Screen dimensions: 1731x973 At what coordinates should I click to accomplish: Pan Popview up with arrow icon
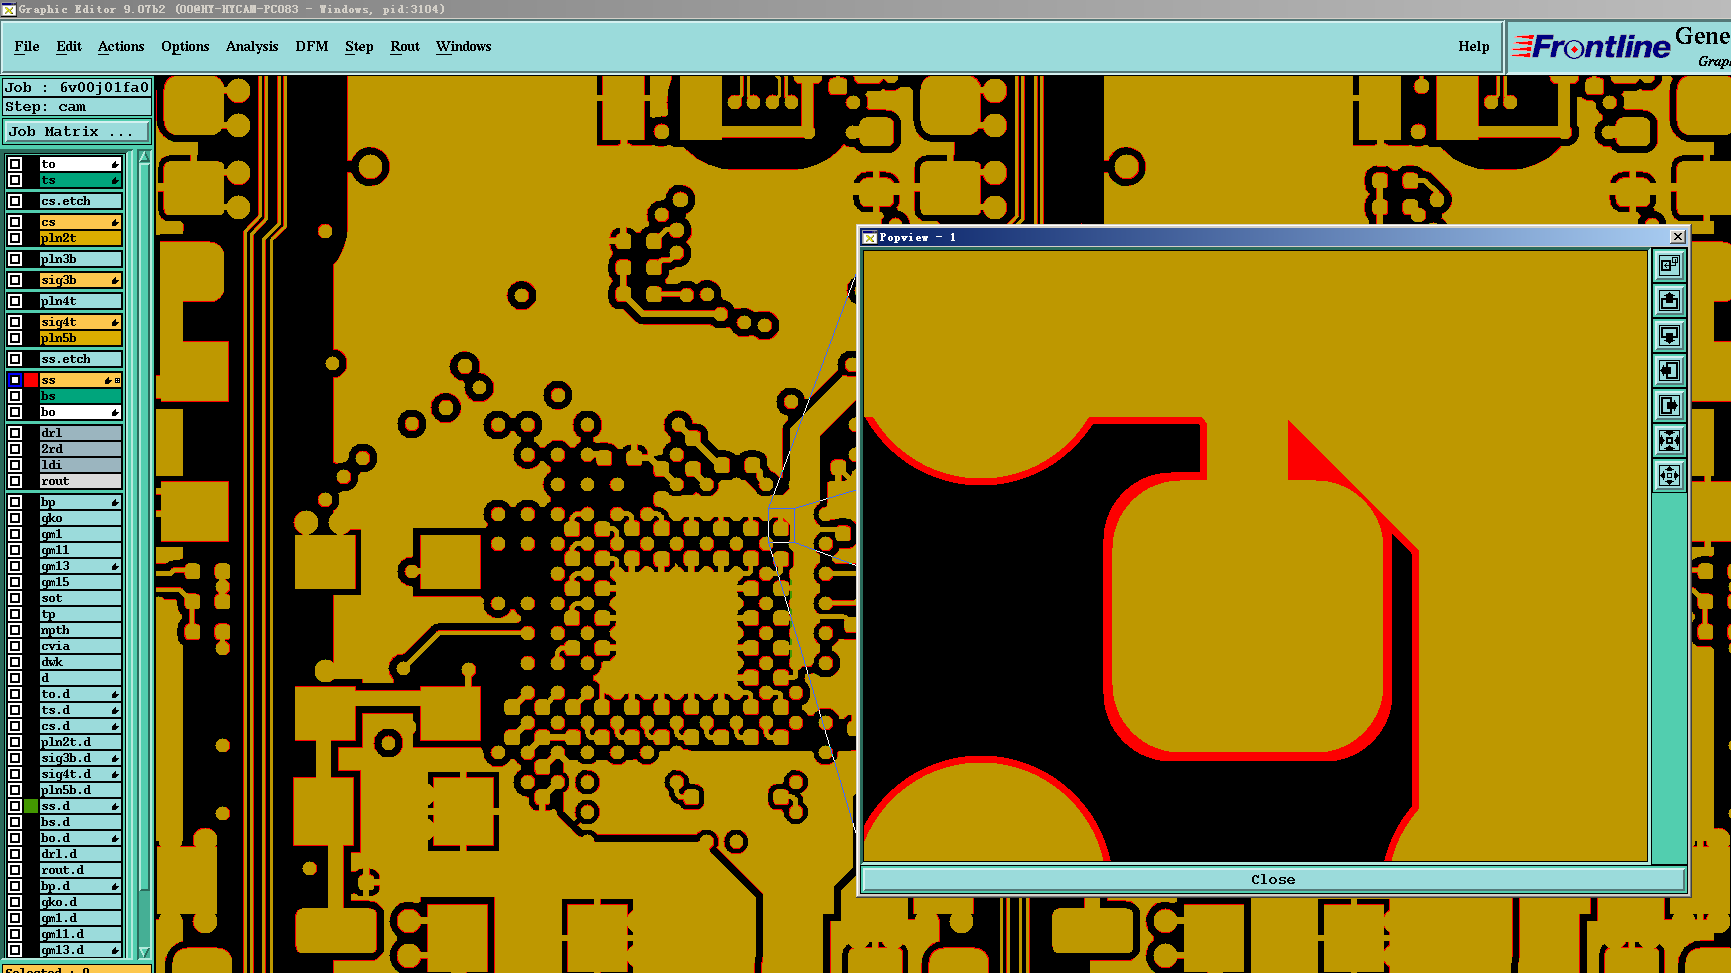coord(1669,300)
